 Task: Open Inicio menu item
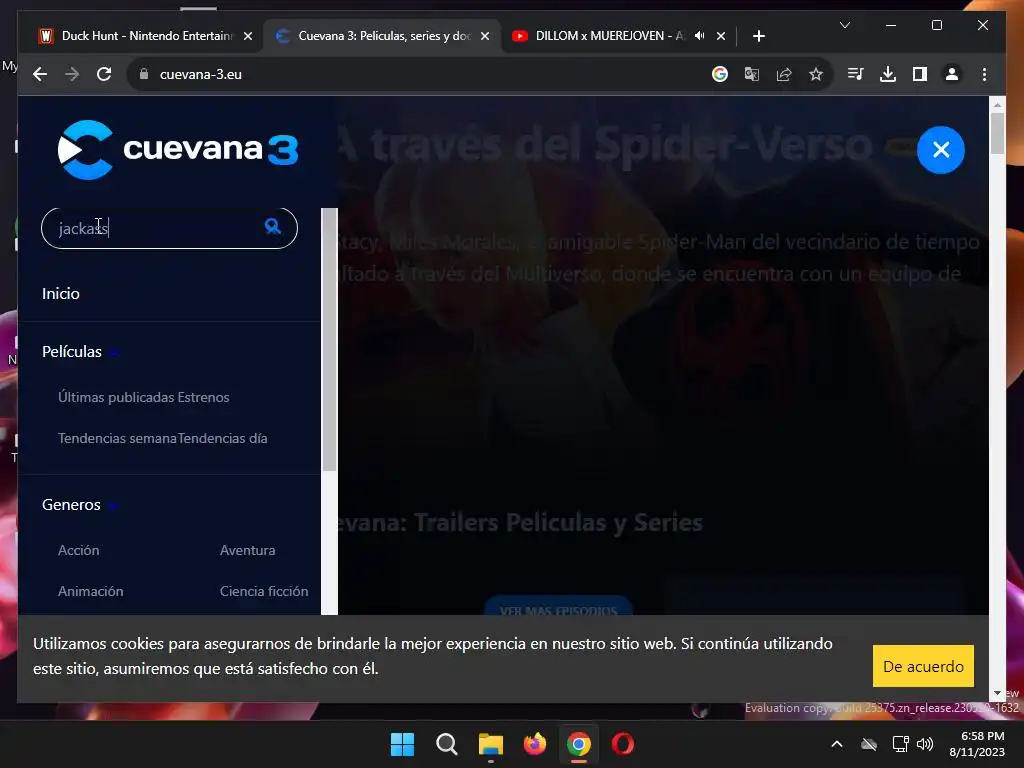tap(61, 293)
